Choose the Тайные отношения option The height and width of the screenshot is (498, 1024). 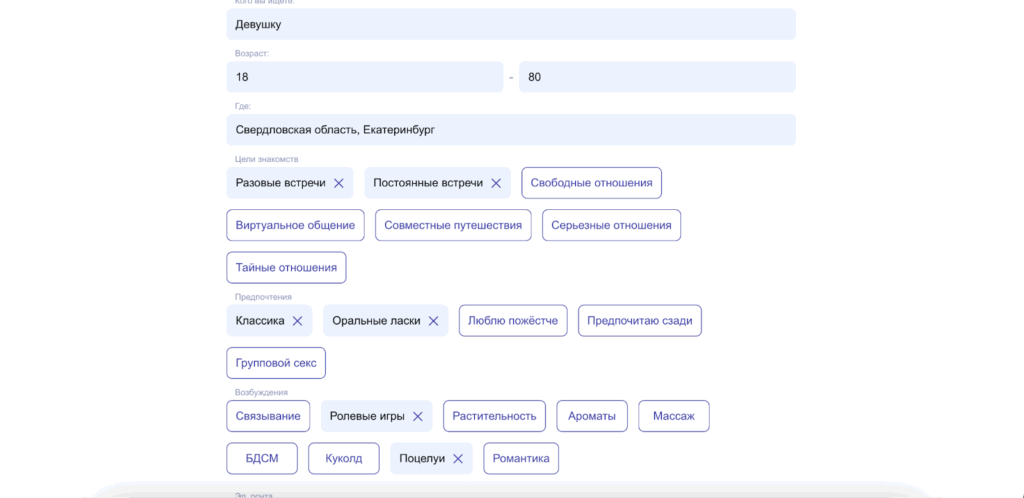(x=286, y=268)
